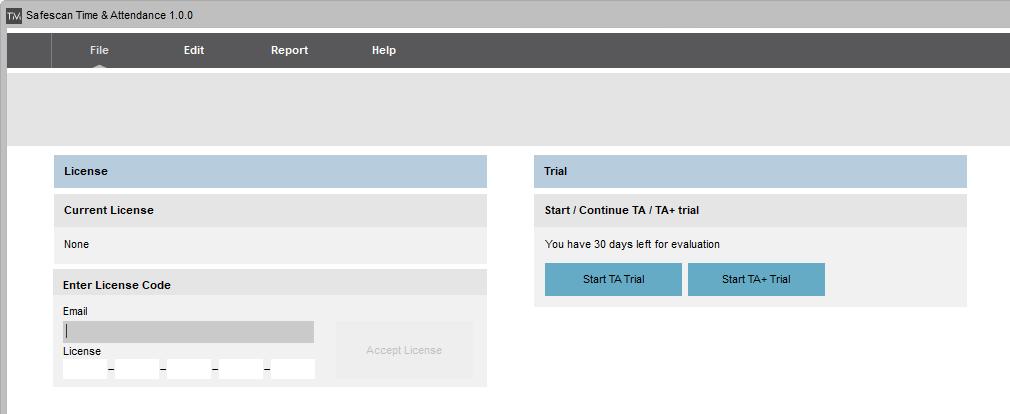Screen dimensions: 1010x414
Task: Click 'You have 30 days left for evaluation'
Action: pos(633,245)
